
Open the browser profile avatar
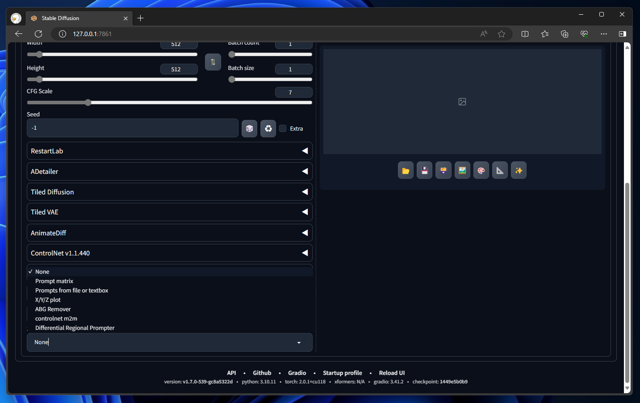(x=16, y=18)
